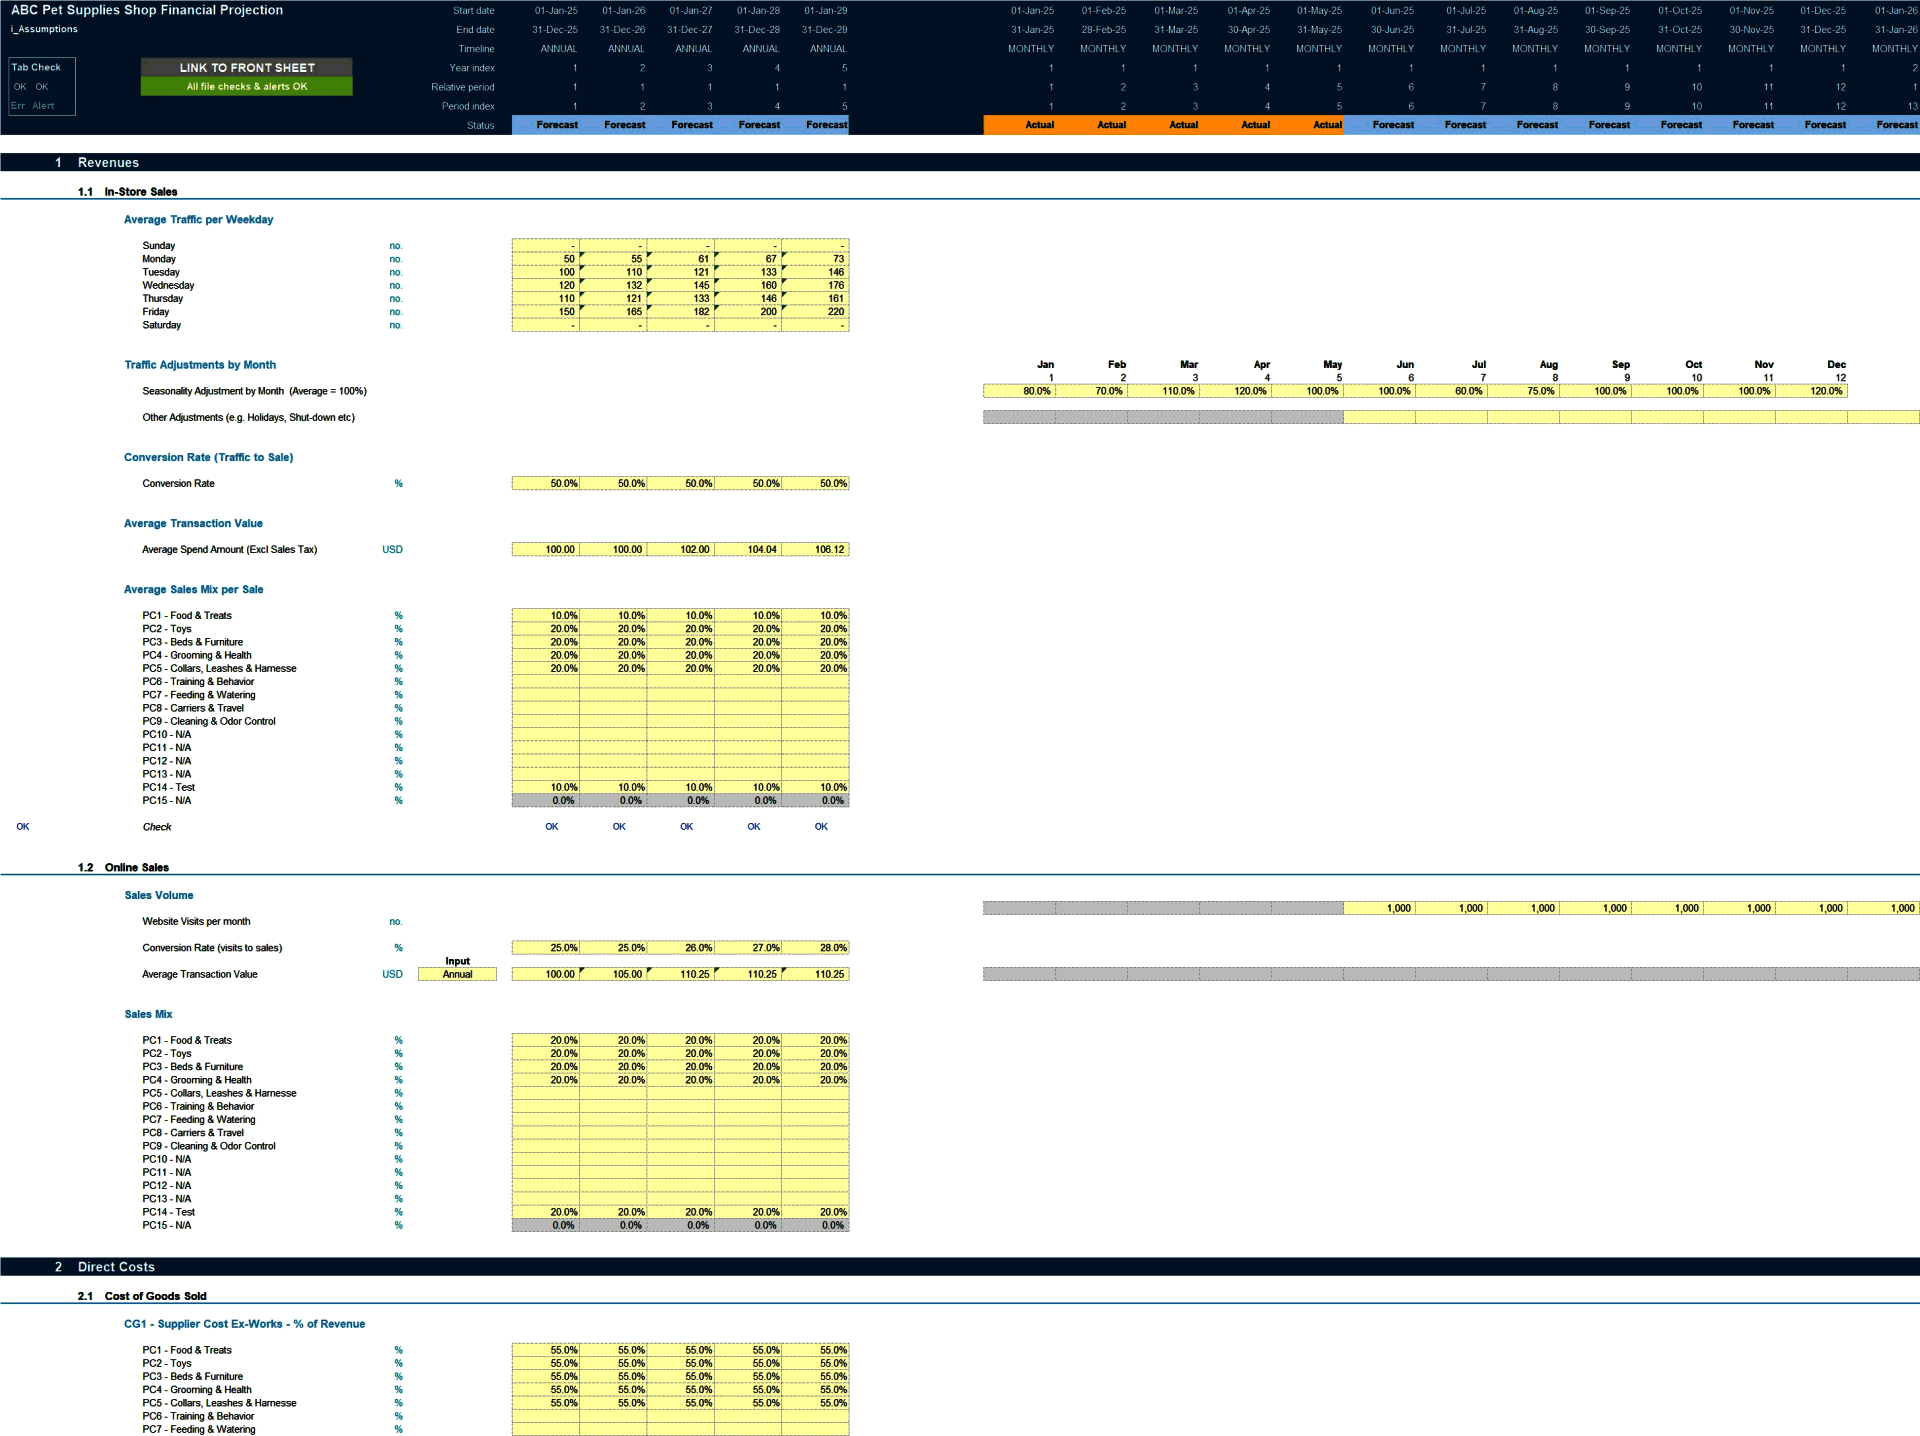Screen dimensions: 1920x1436
Task: Click the LINK TO FRONT SHEET button
Action: (x=247, y=67)
